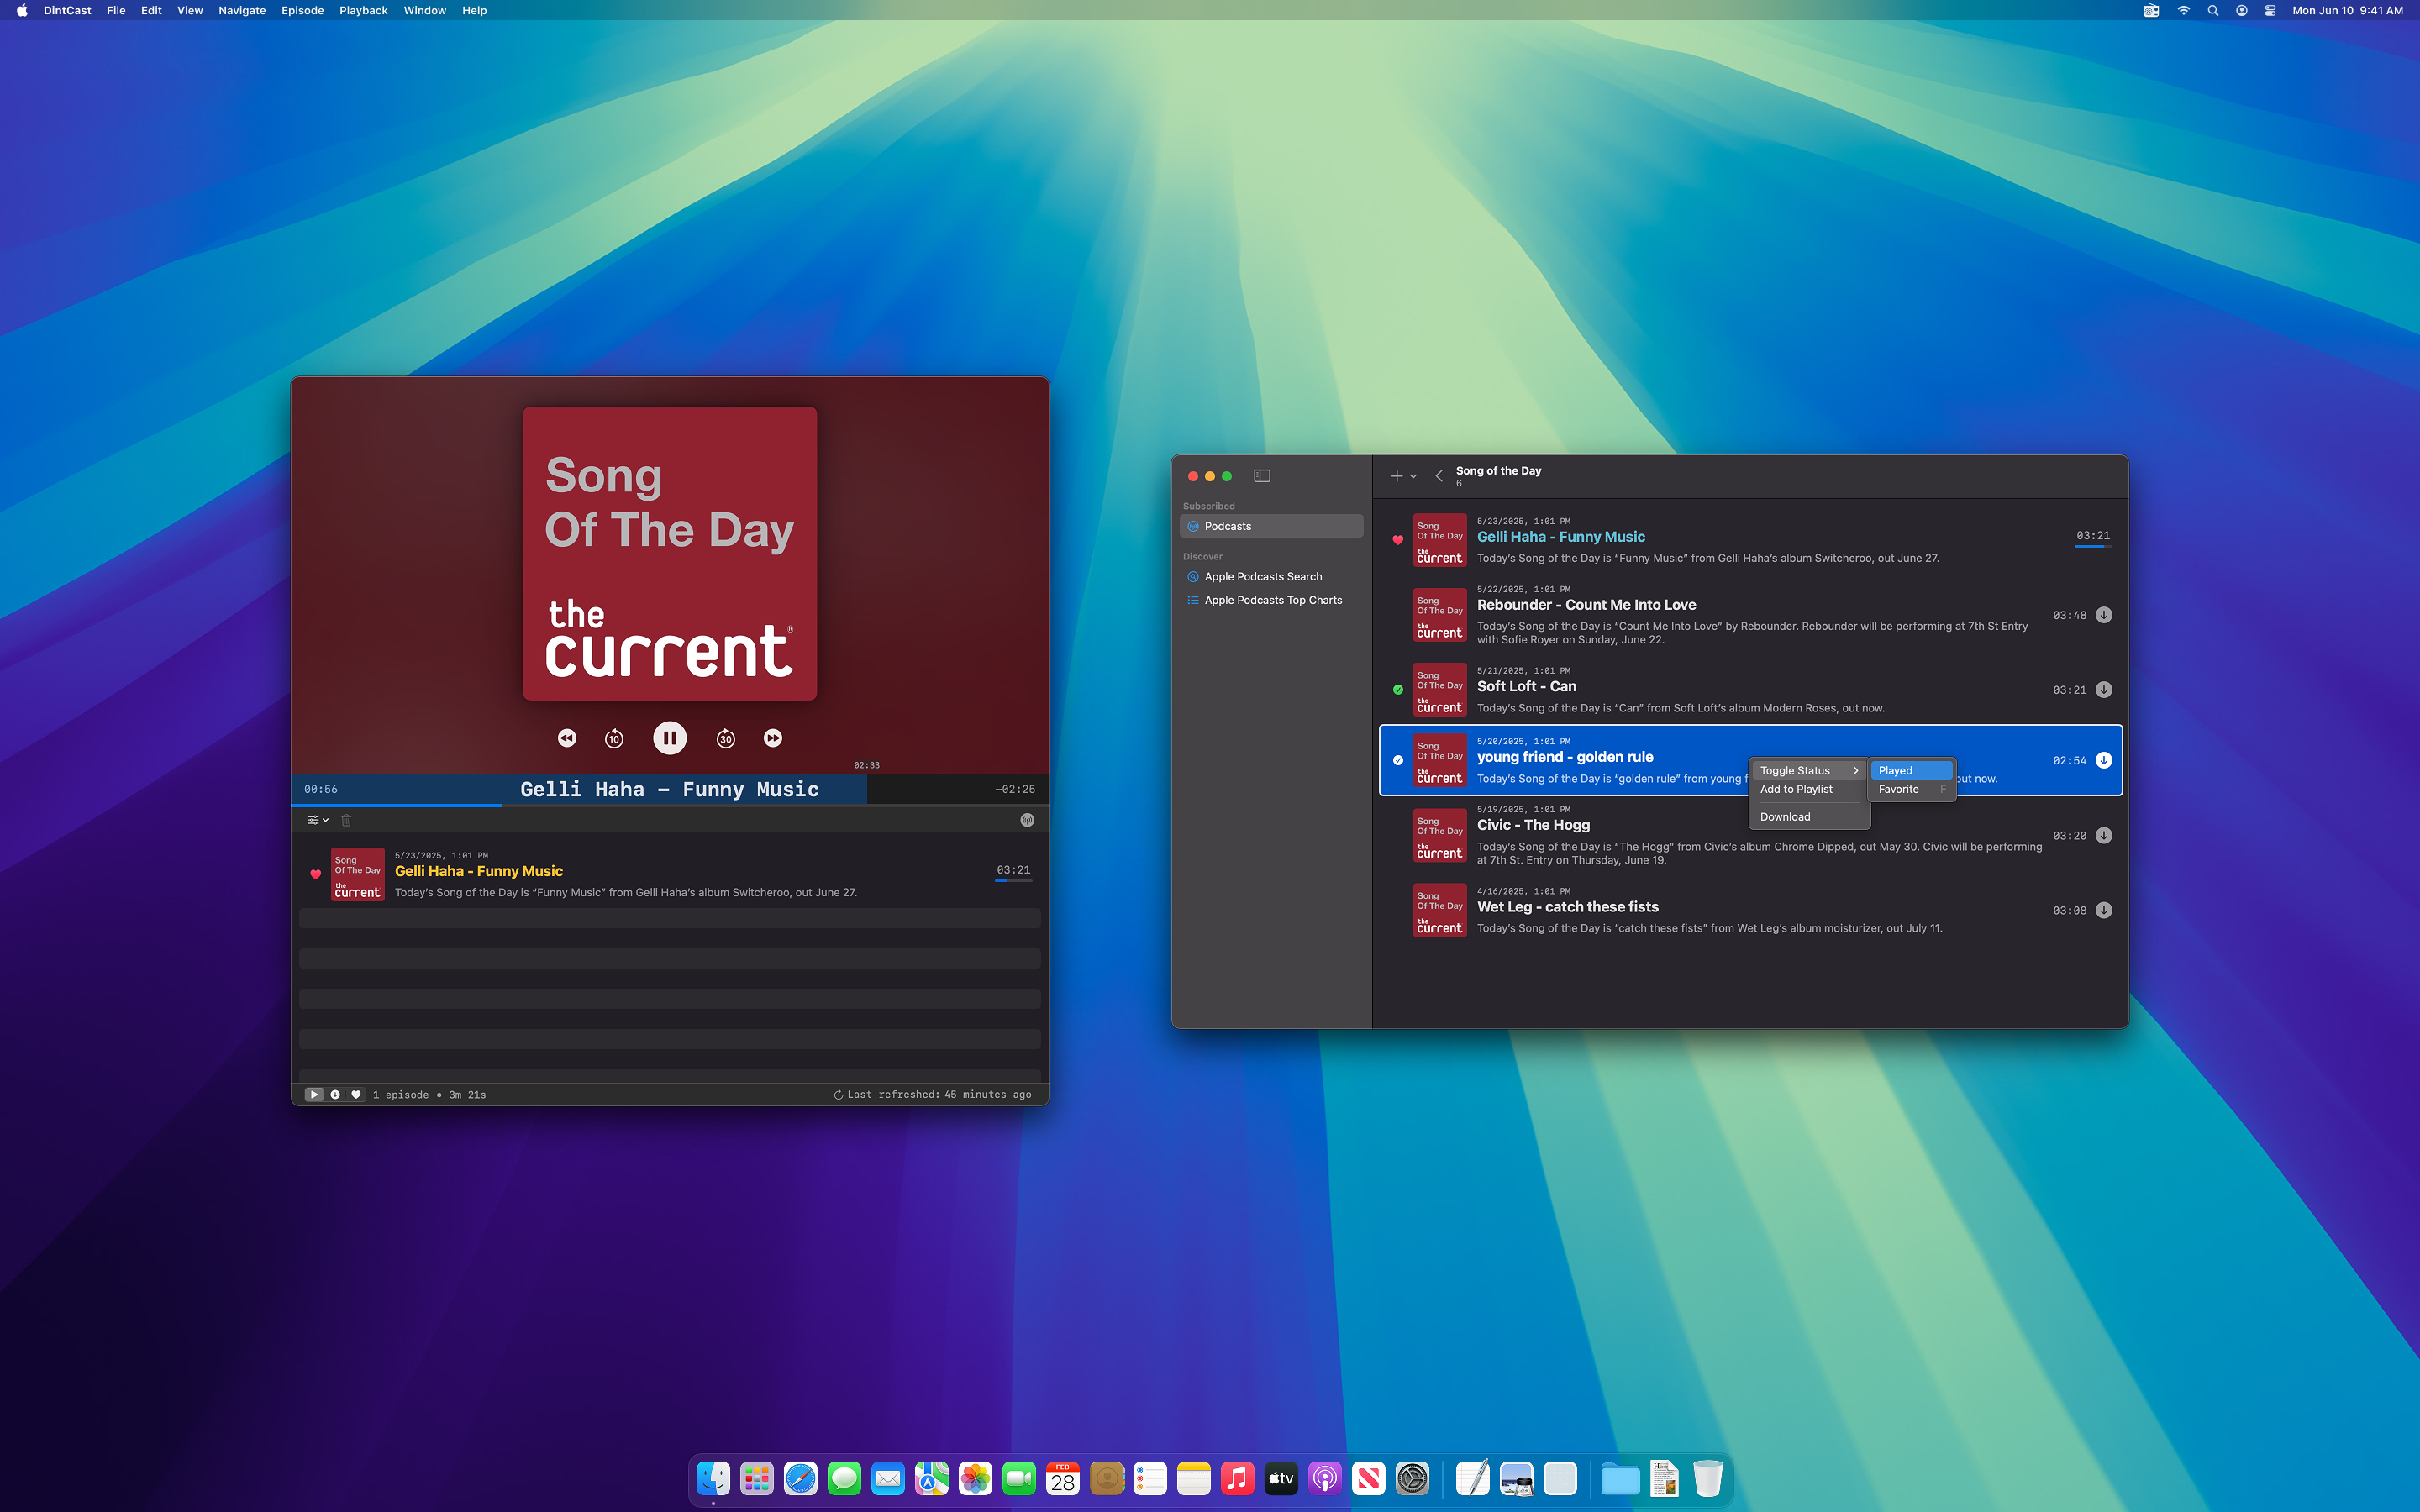Open System Settings from the Dock
The height and width of the screenshot is (1512, 2420).
(1412, 1478)
